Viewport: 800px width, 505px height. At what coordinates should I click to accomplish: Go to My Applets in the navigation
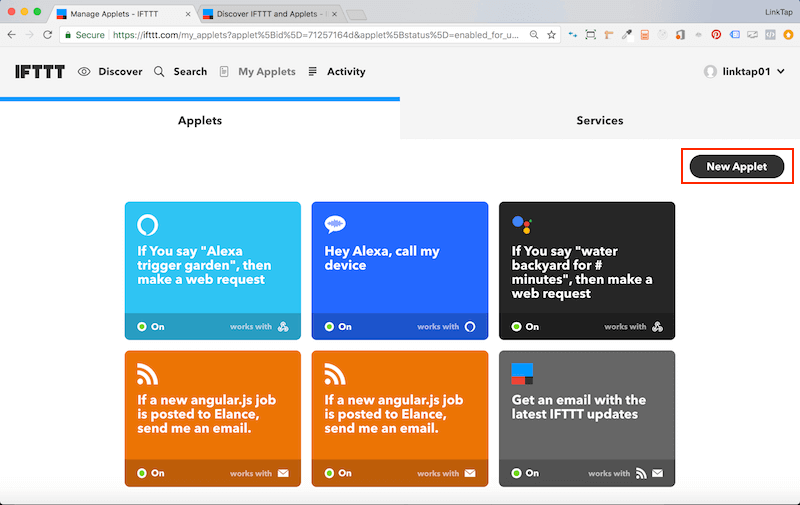(267, 71)
